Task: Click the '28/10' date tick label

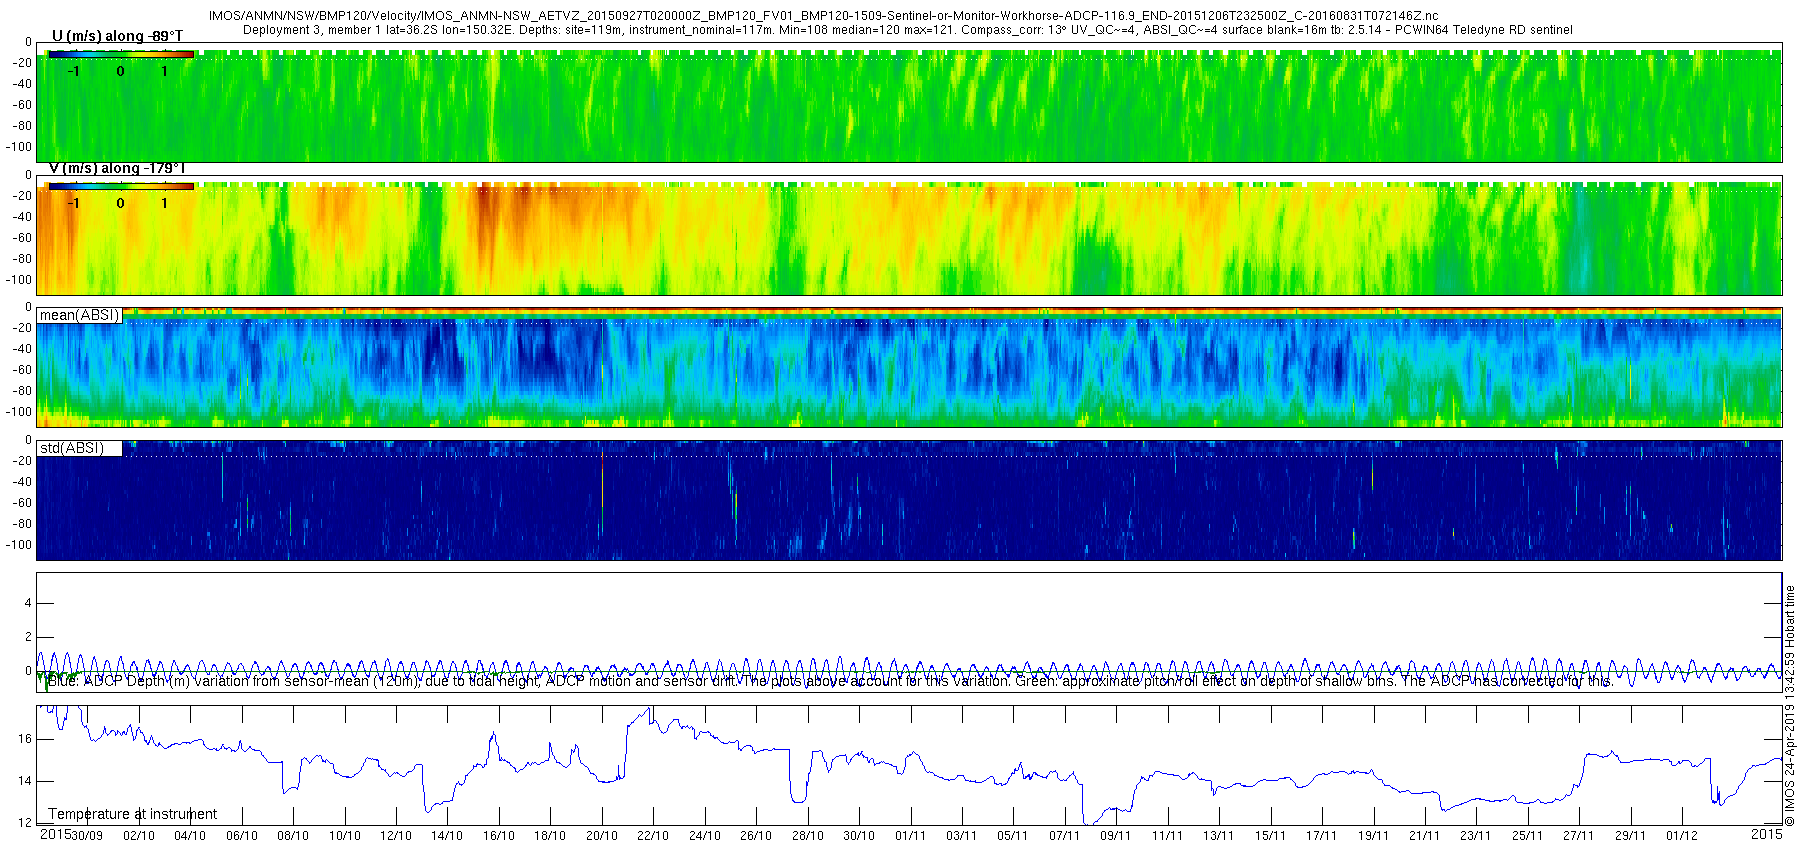Action: point(808,836)
